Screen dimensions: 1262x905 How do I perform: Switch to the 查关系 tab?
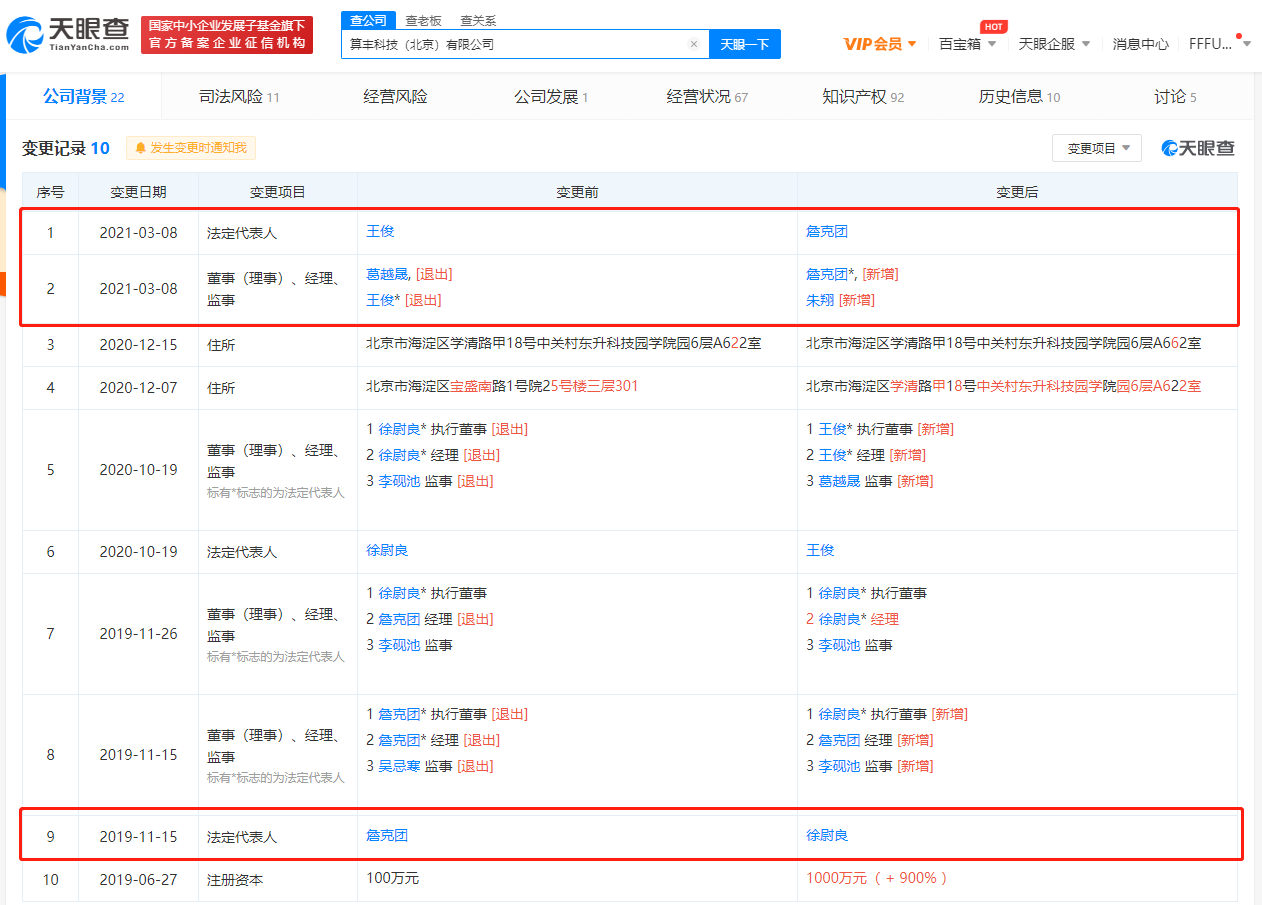[x=476, y=19]
